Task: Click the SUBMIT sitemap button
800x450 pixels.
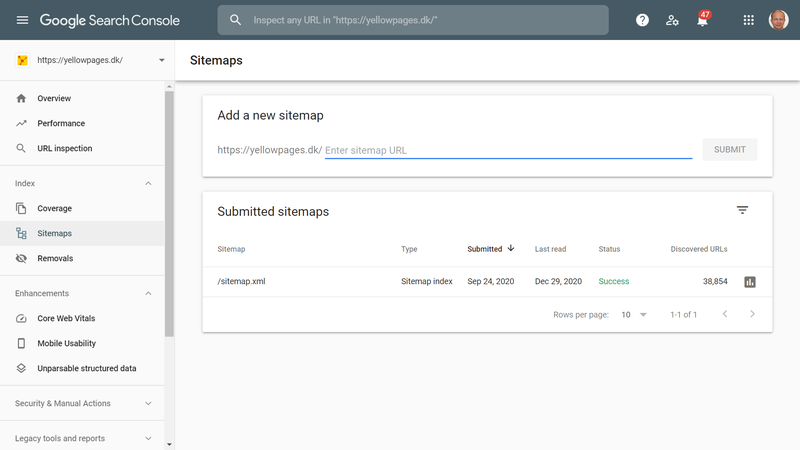Action: (x=730, y=149)
